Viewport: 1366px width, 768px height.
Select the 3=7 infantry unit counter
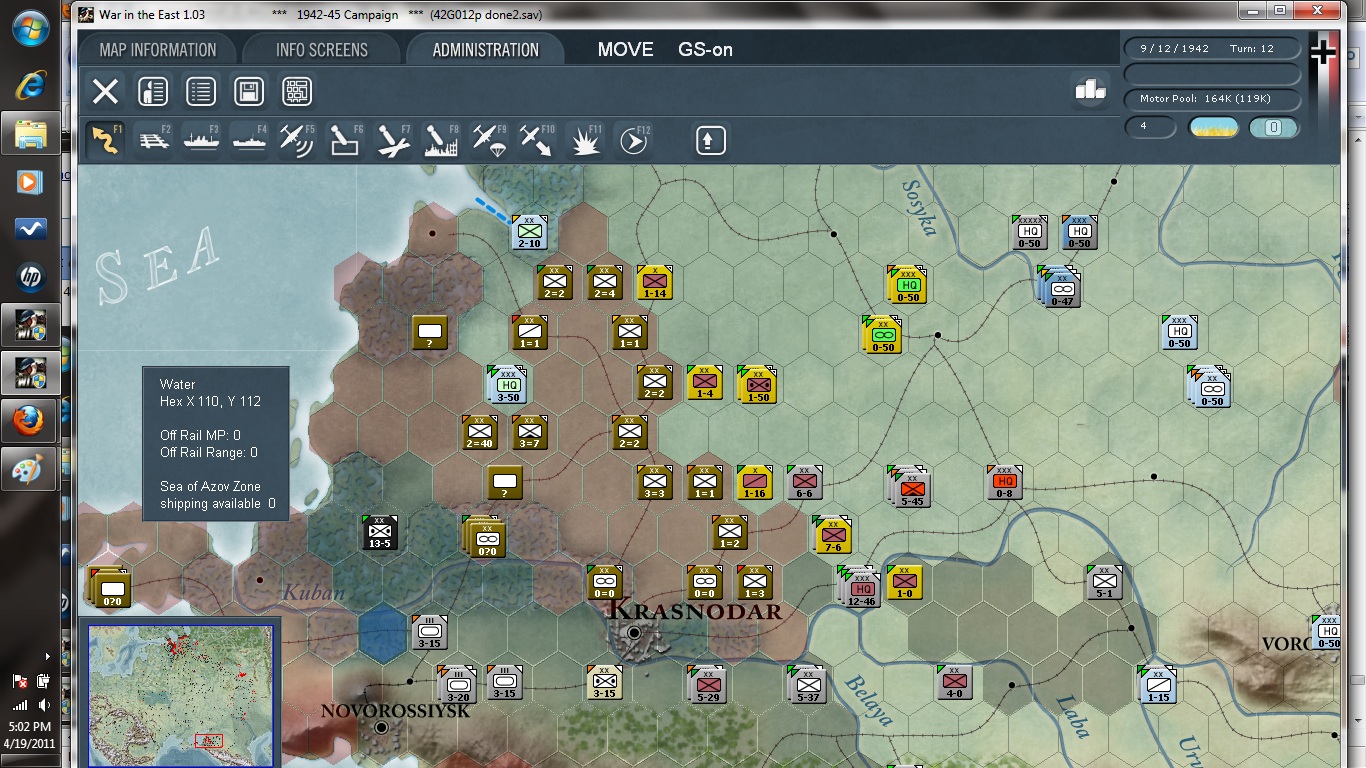click(x=529, y=432)
